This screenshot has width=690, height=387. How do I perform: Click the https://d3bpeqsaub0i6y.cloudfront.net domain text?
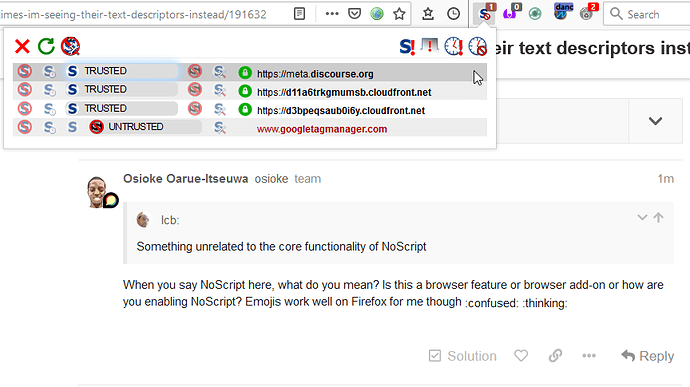point(341,111)
